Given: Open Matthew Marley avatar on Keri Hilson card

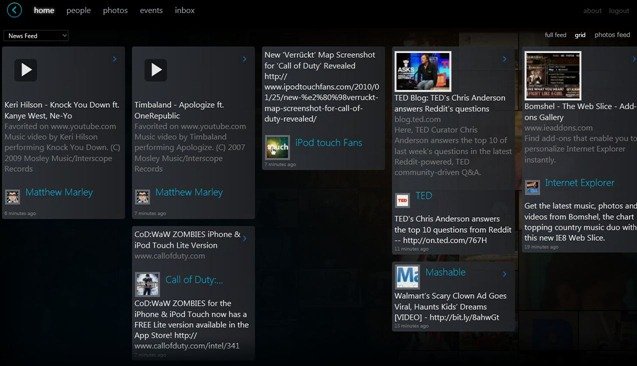Looking at the screenshot, I should point(13,197).
